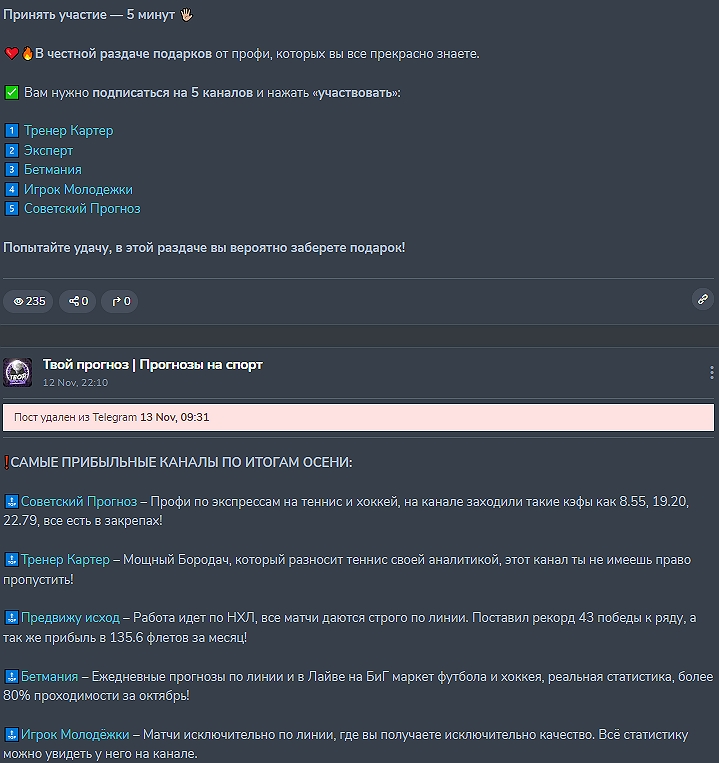Open Советский Прогноз link in numbered list

(x=82, y=209)
